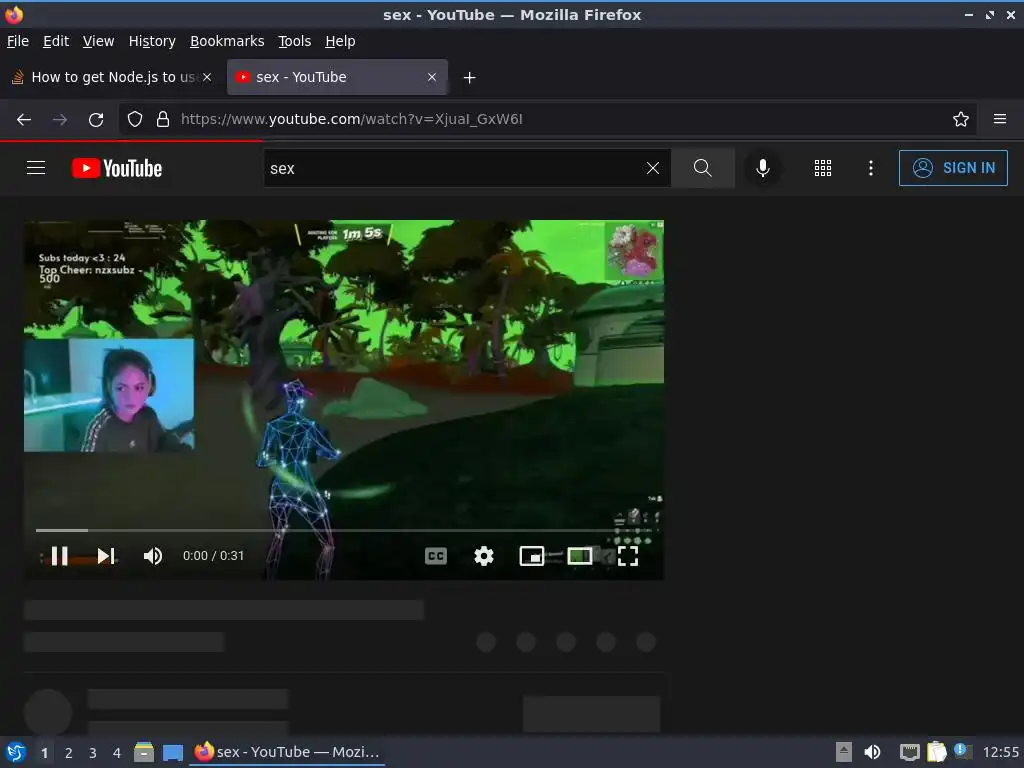Open the File menu
Screen dimensions: 1024x768
pyautogui.click(x=18, y=41)
